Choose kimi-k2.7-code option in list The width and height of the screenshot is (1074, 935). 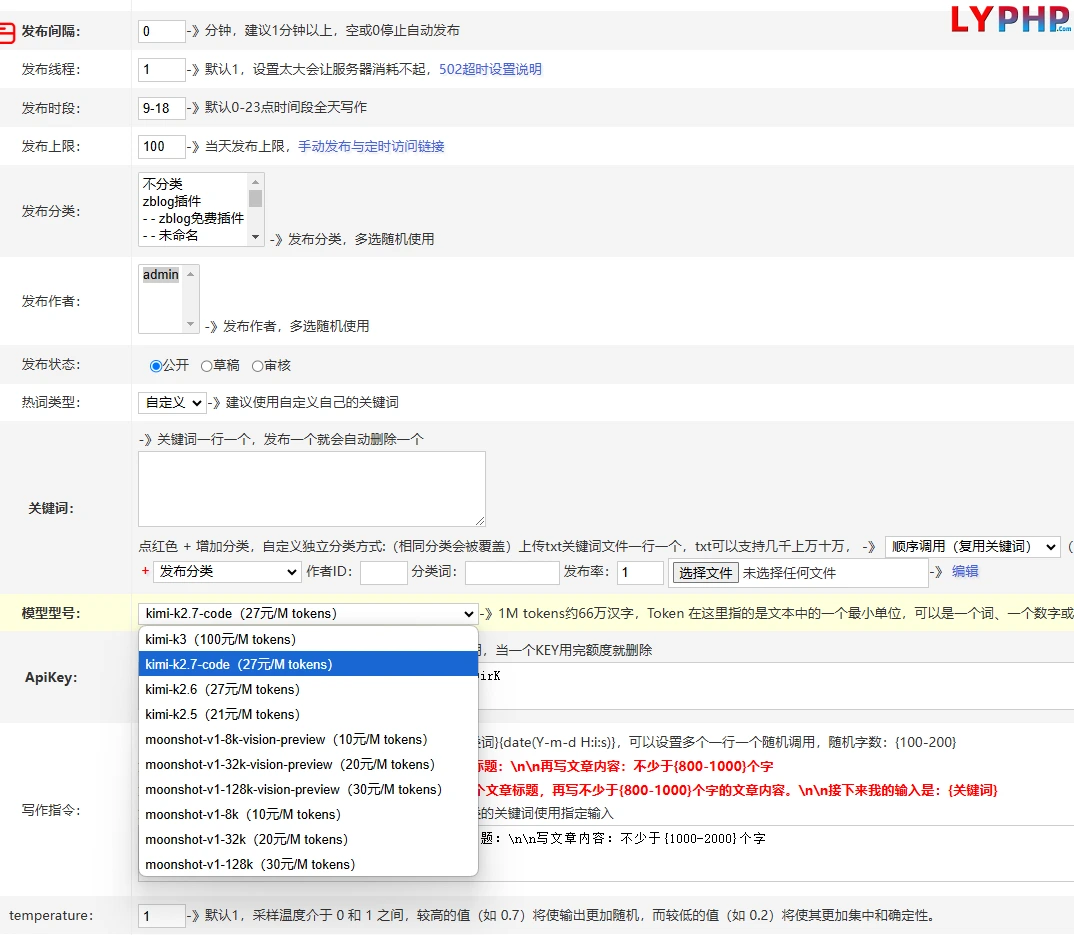pos(308,664)
